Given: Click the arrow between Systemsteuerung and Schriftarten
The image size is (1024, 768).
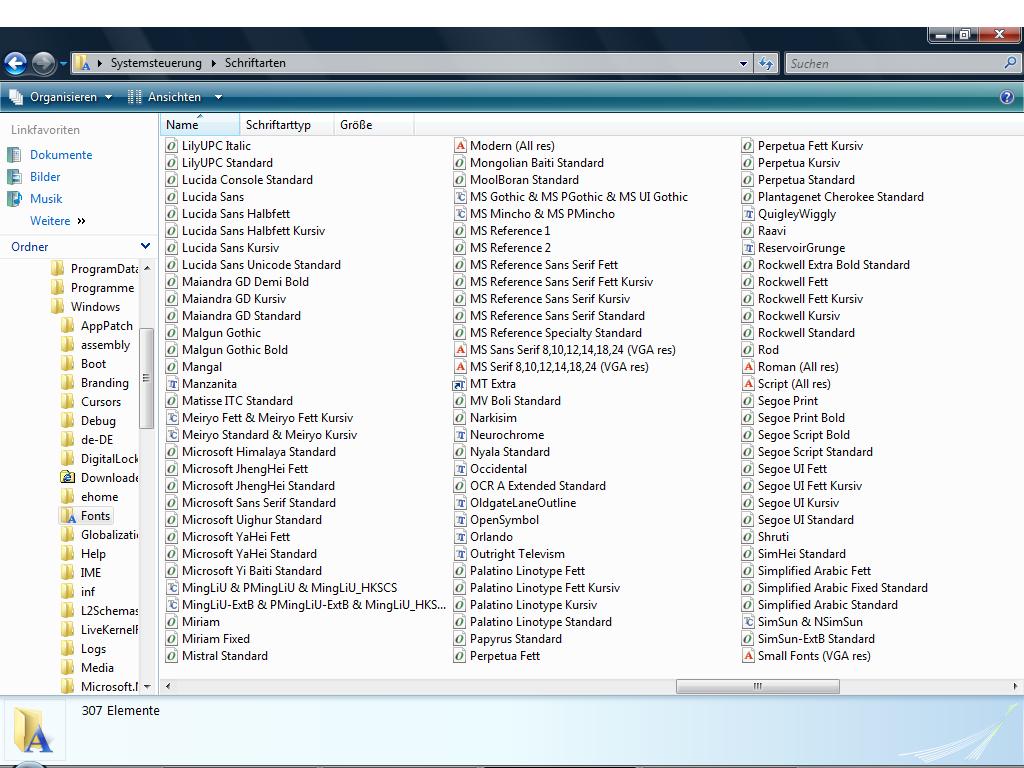Looking at the screenshot, I should [214, 63].
